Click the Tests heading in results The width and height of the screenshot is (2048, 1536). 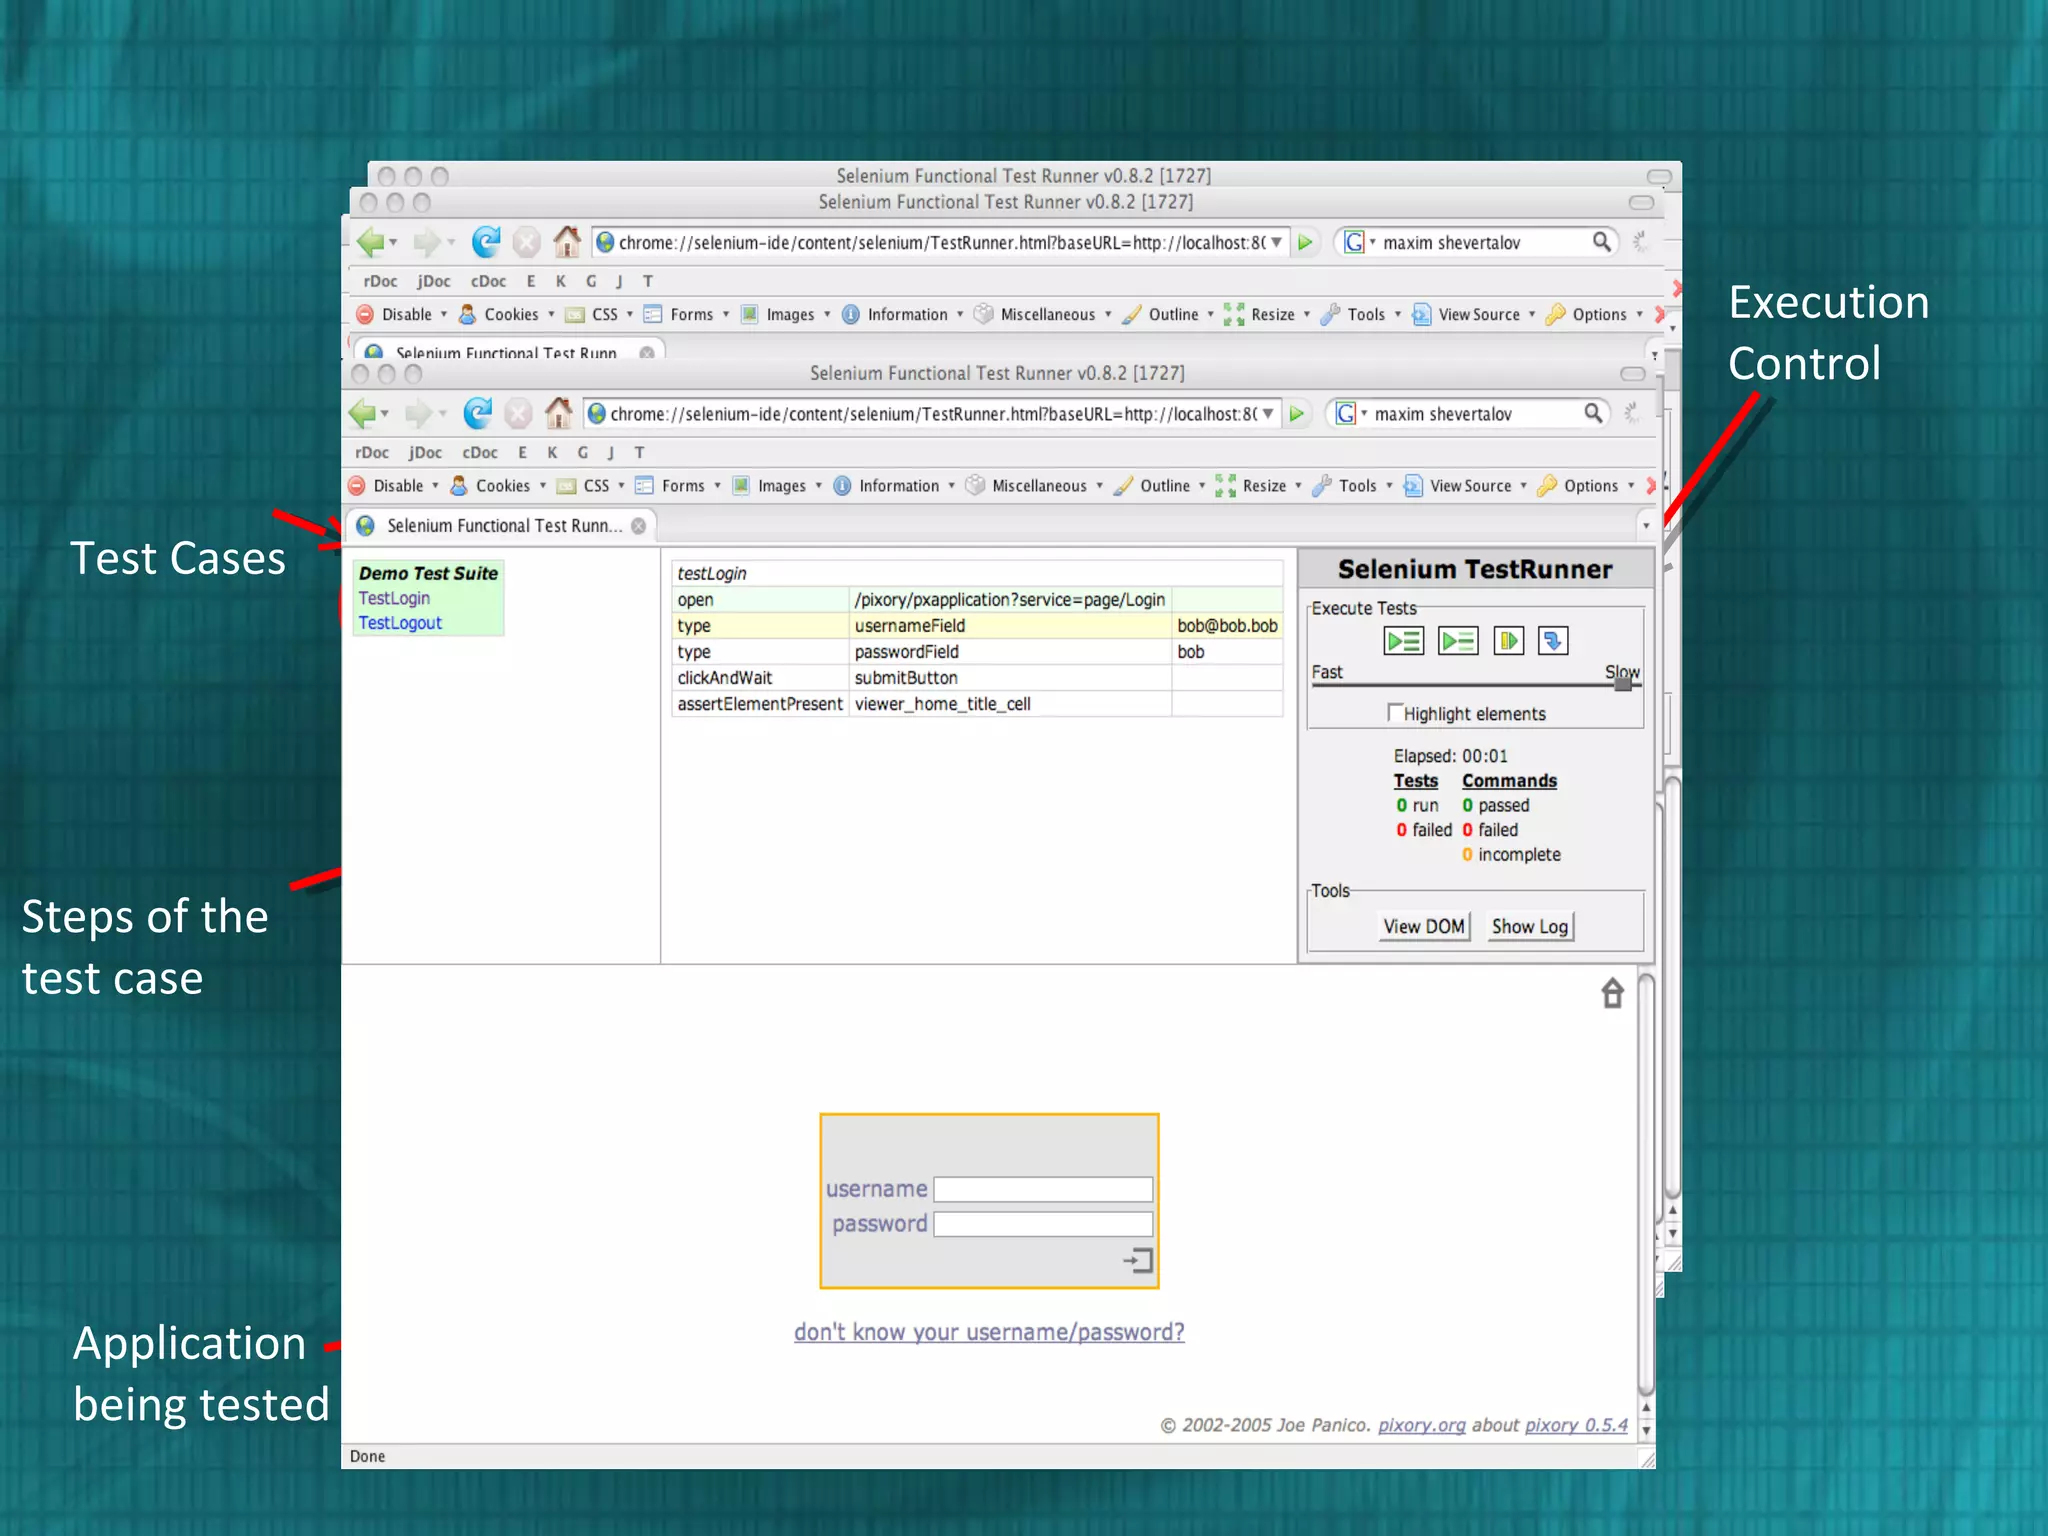[x=1416, y=781]
